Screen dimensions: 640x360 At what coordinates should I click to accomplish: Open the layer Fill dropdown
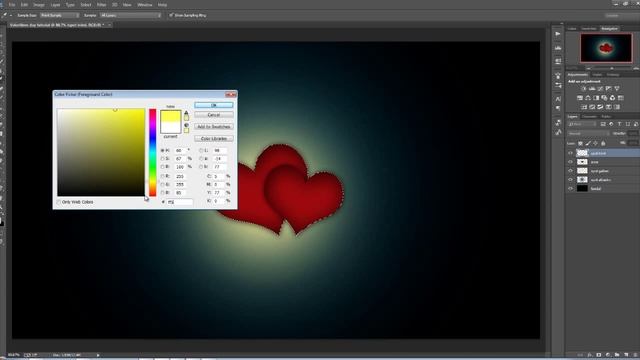(633, 143)
